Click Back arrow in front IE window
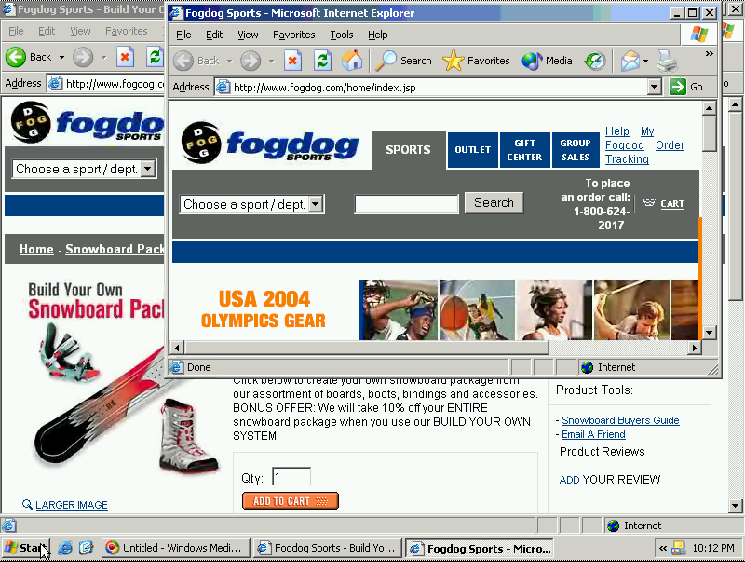Screen dimensions: 745x562 [183, 61]
